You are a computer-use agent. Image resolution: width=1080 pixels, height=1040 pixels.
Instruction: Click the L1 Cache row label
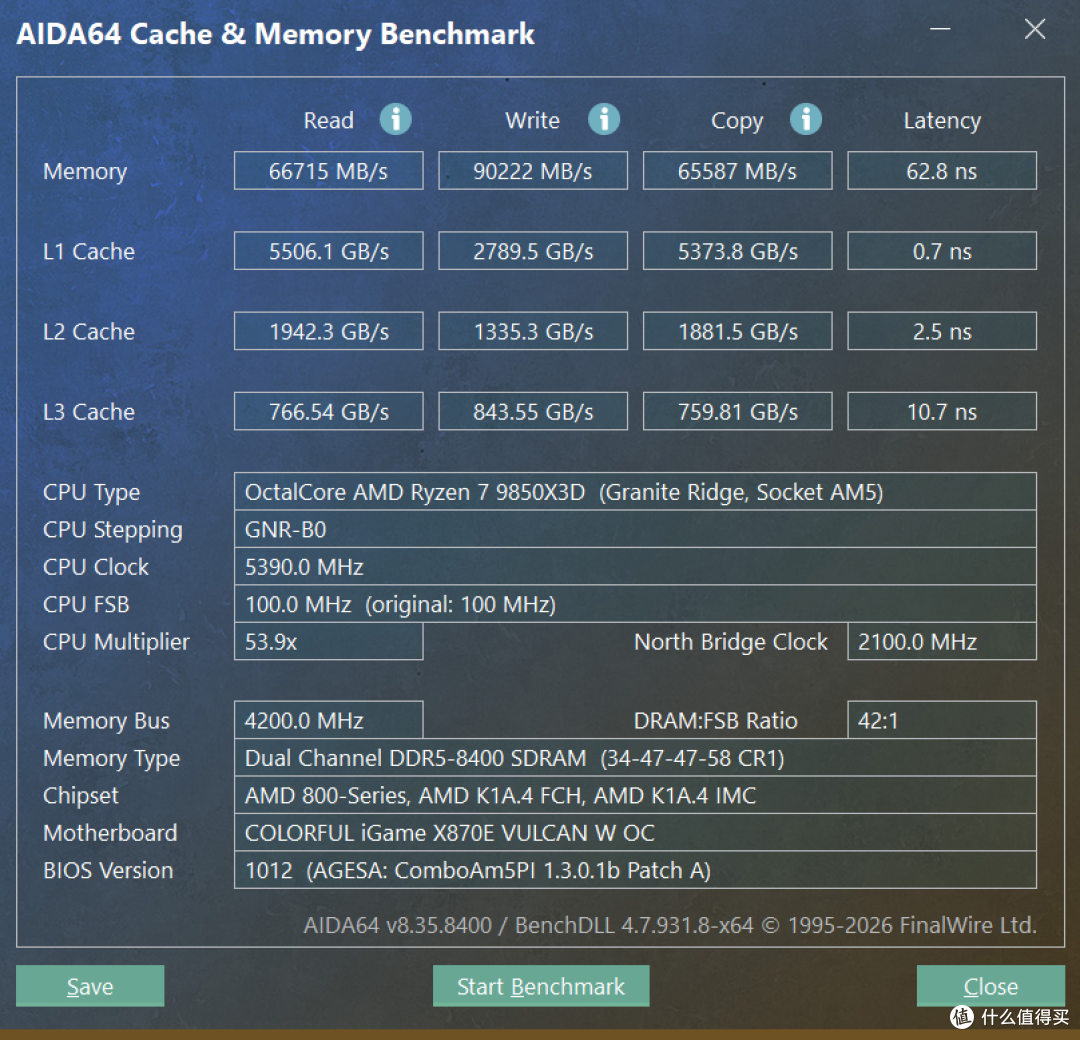click(89, 251)
